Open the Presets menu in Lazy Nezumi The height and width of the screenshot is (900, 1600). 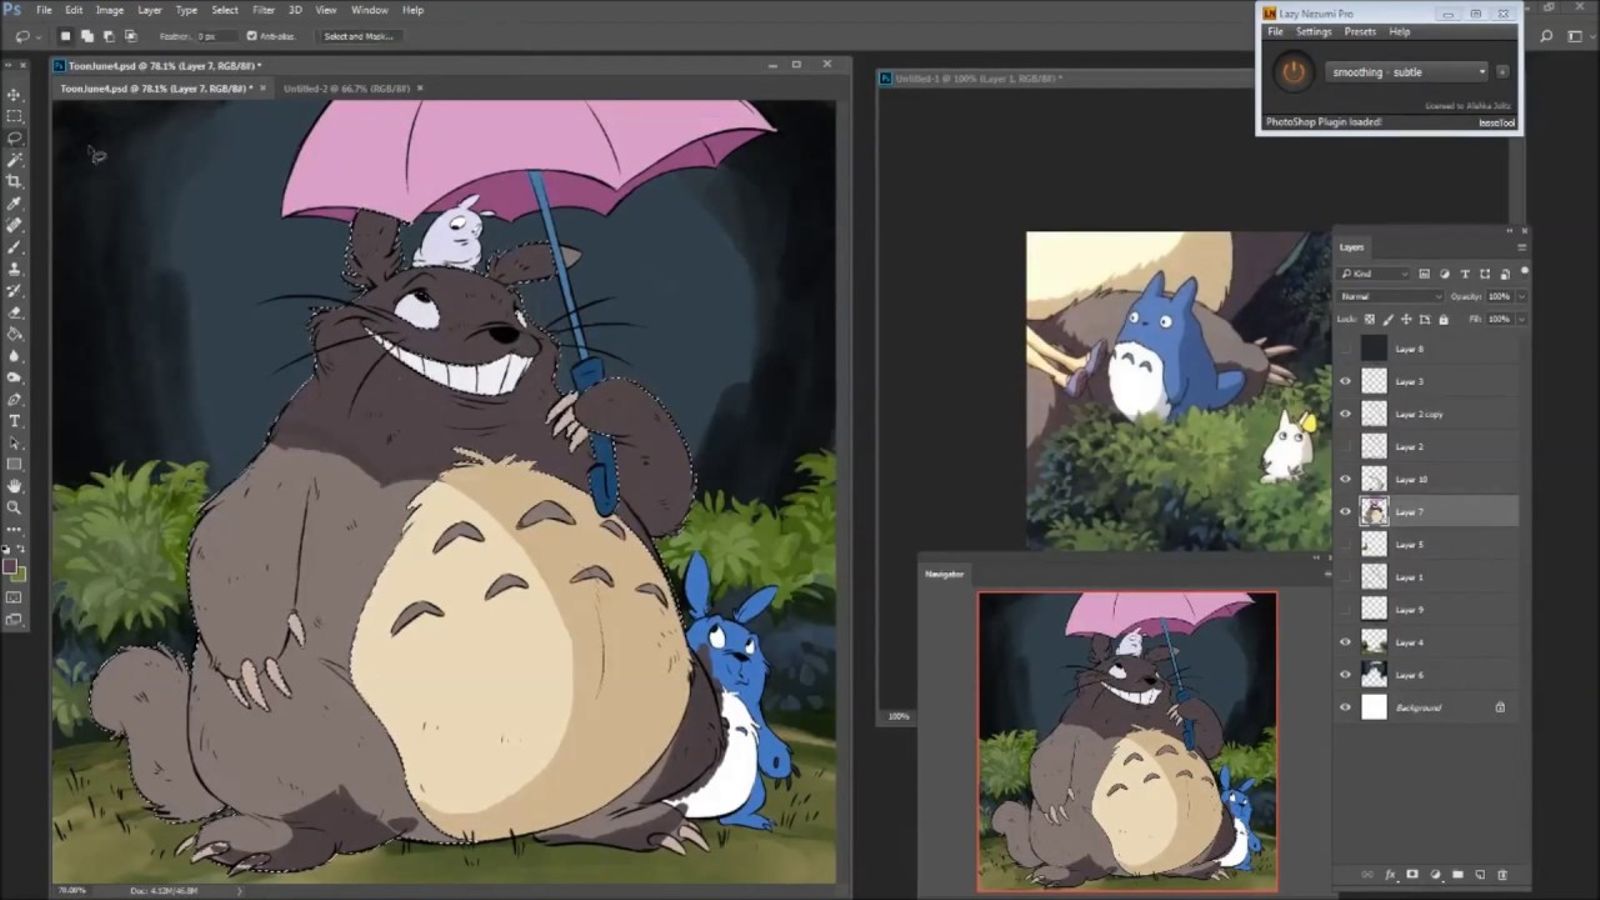coord(1360,32)
